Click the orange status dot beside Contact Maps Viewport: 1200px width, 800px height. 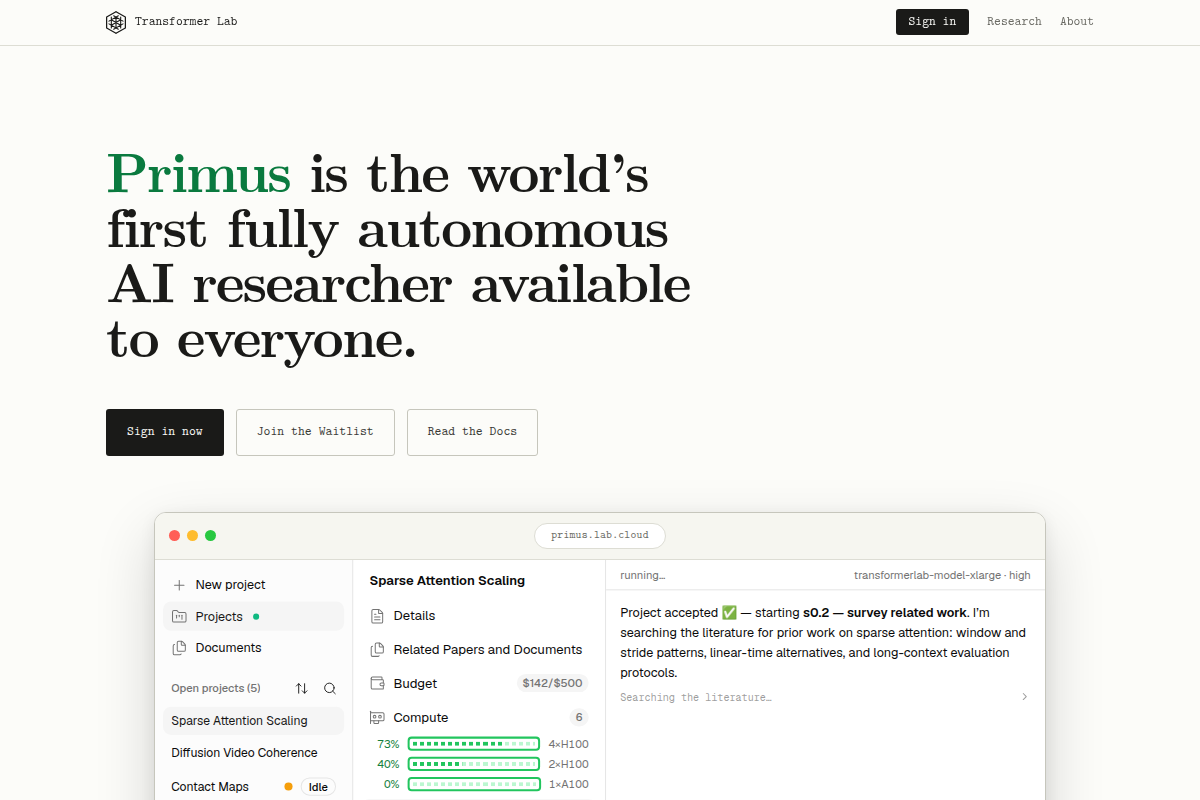pyautogui.click(x=288, y=787)
